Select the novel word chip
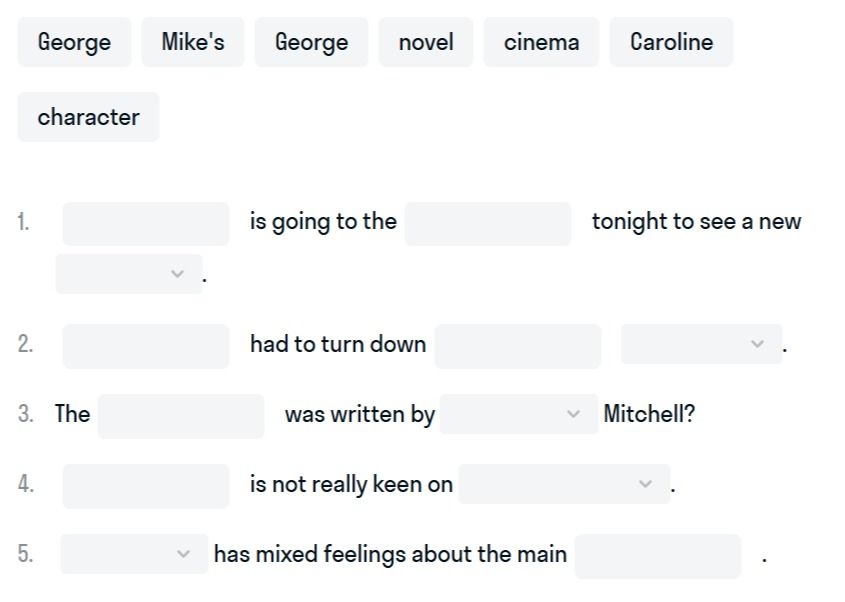Image resolution: width=845 pixels, height=602 pixels. [426, 42]
